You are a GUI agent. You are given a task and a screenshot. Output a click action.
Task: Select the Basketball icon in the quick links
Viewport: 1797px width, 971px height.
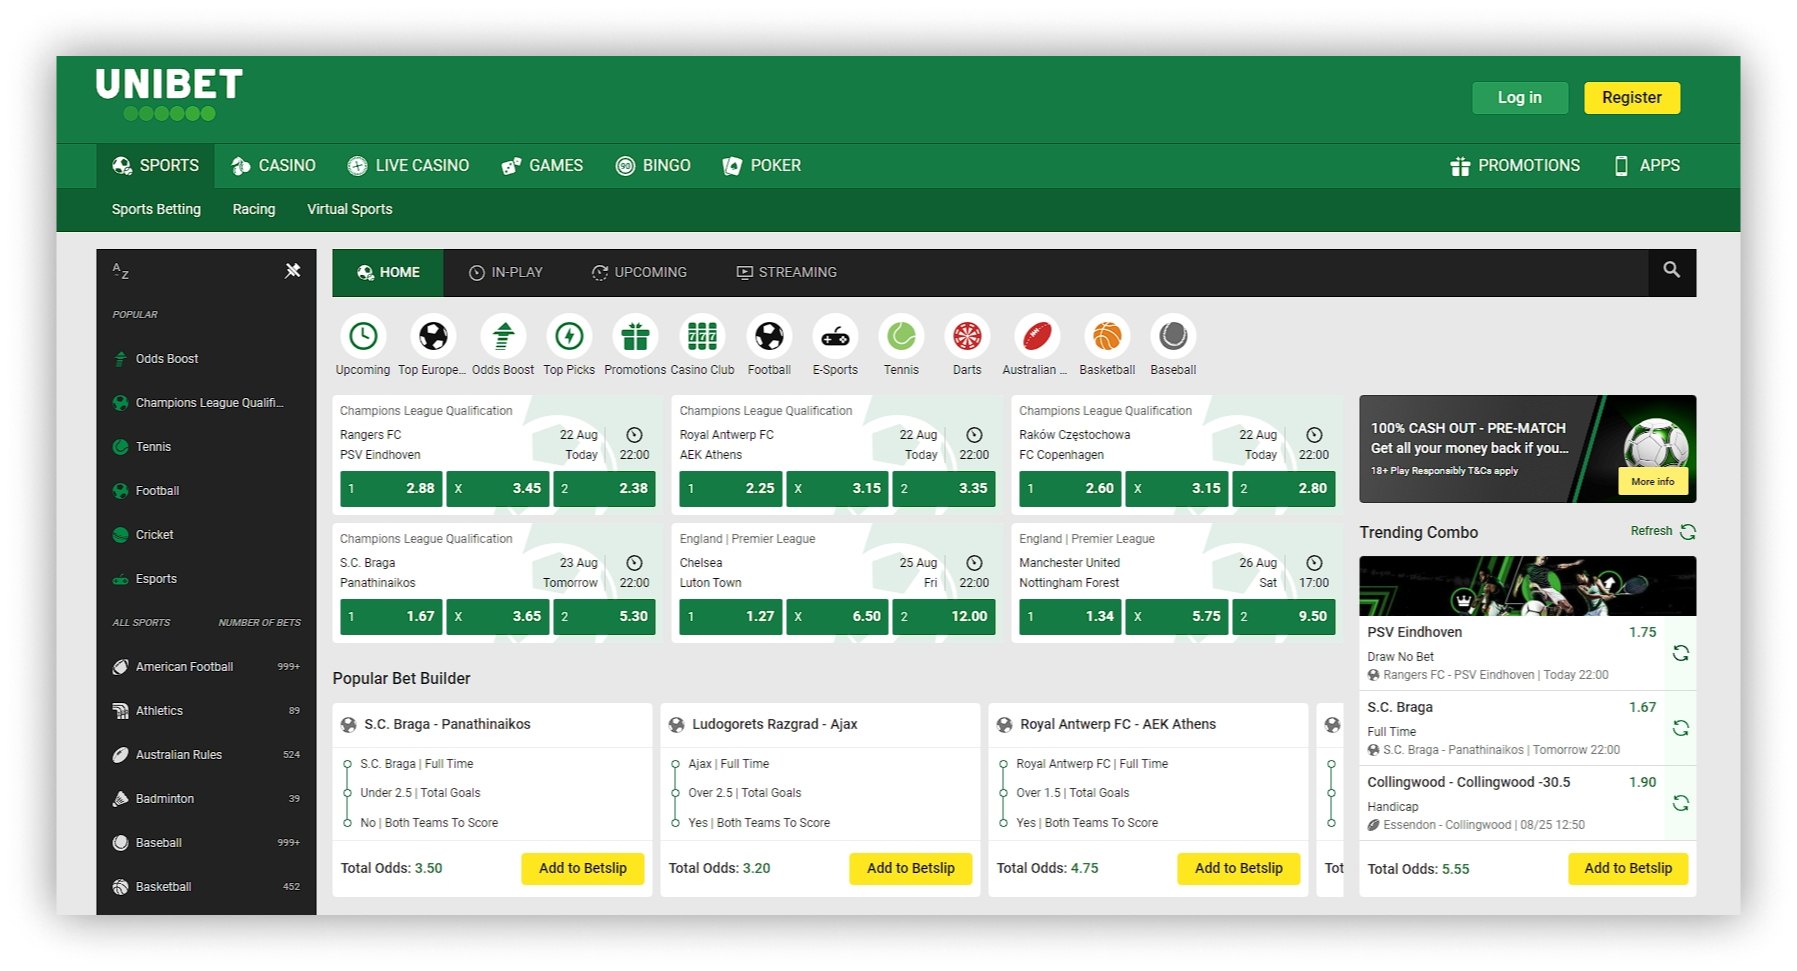[1107, 336]
